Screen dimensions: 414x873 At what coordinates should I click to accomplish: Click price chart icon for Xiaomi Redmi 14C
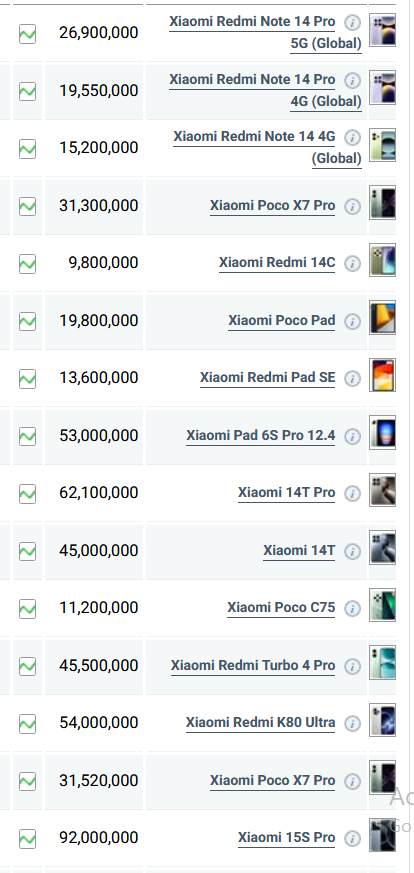point(27,263)
